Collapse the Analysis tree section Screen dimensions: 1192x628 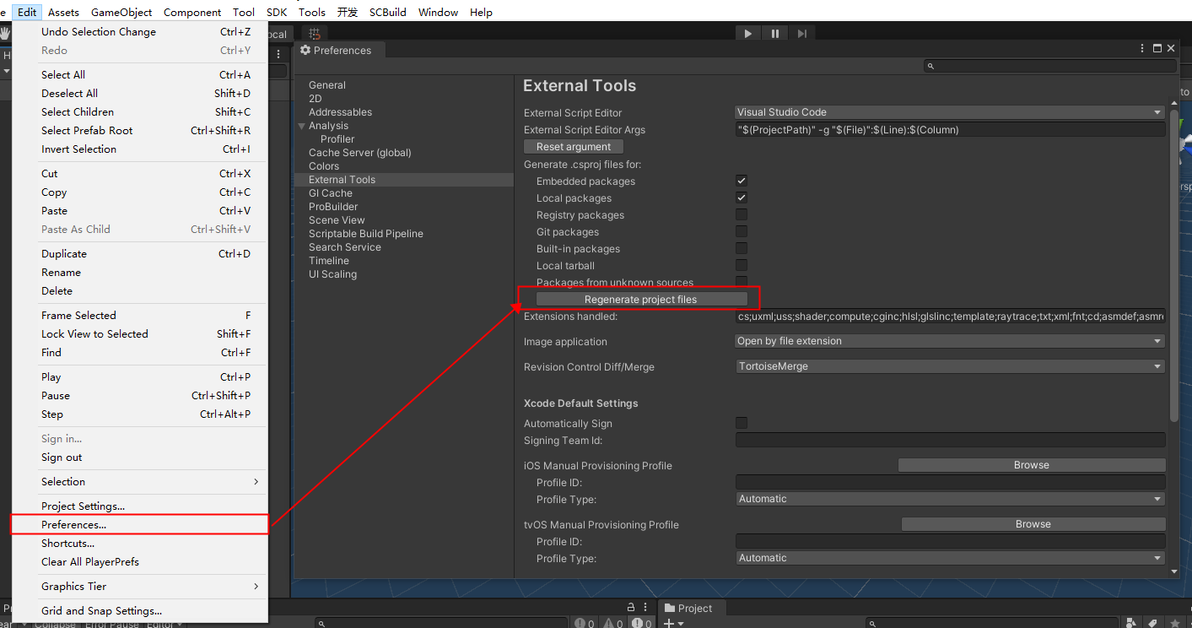[302, 126]
